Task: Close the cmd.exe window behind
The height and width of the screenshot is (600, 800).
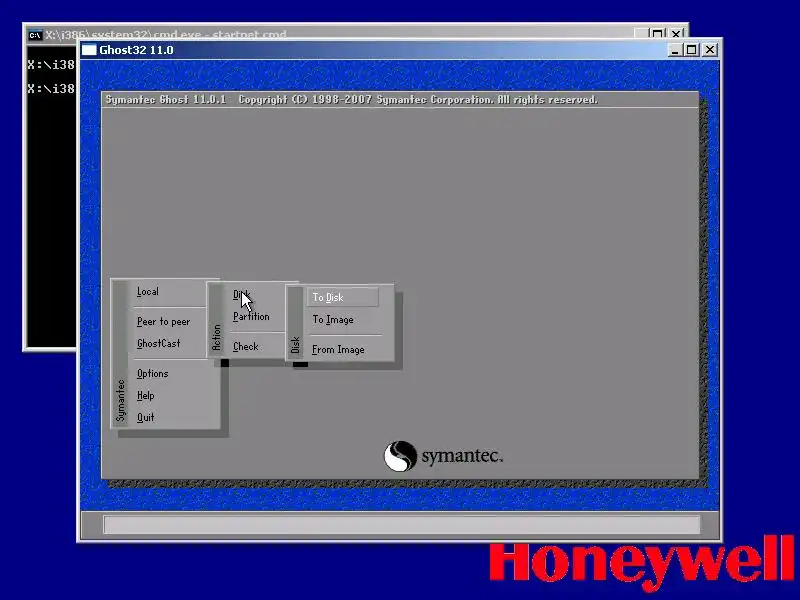Action: click(x=676, y=34)
